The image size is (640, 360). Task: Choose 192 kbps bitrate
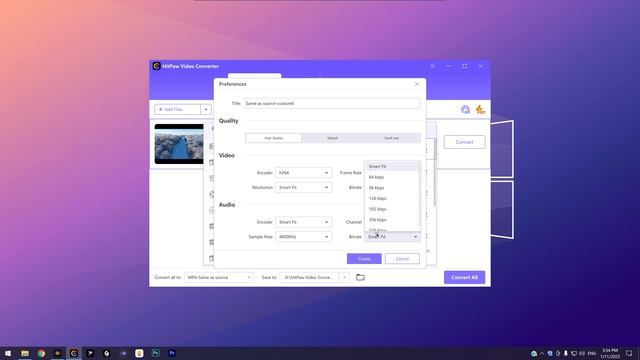[391, 209]
